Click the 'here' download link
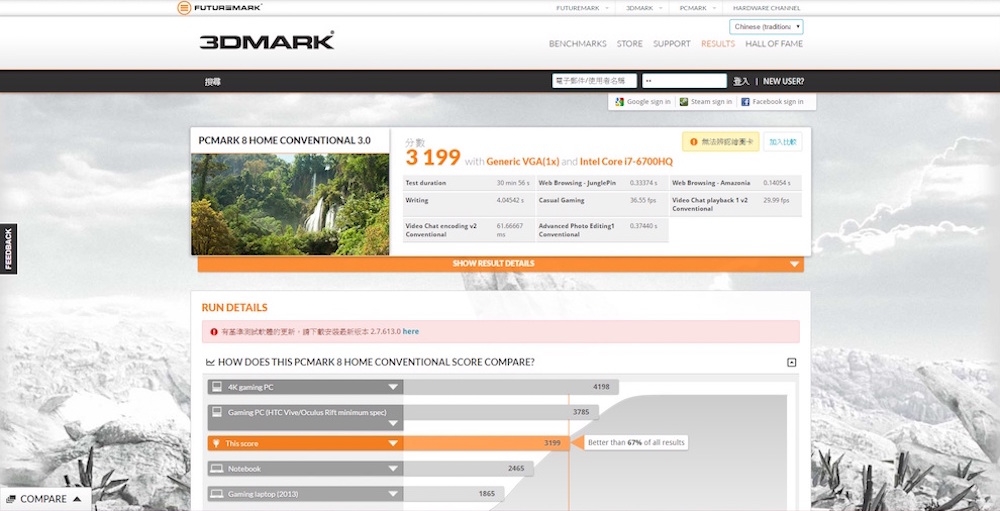 coord(411,332)
